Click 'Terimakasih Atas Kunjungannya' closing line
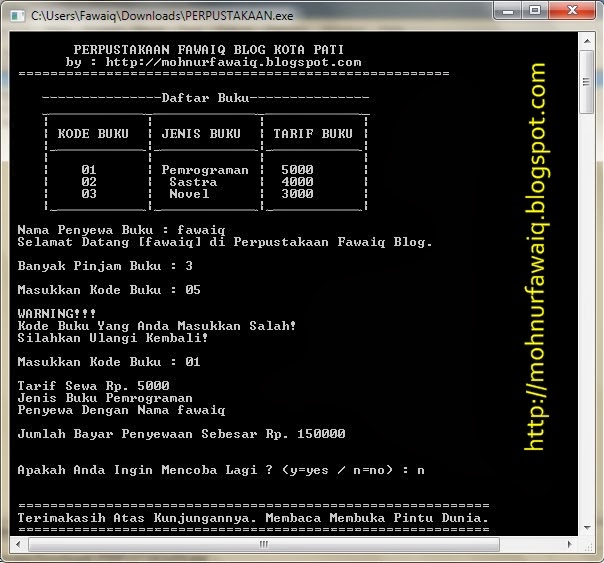This screenshot has height=563, width=604. 253,518
